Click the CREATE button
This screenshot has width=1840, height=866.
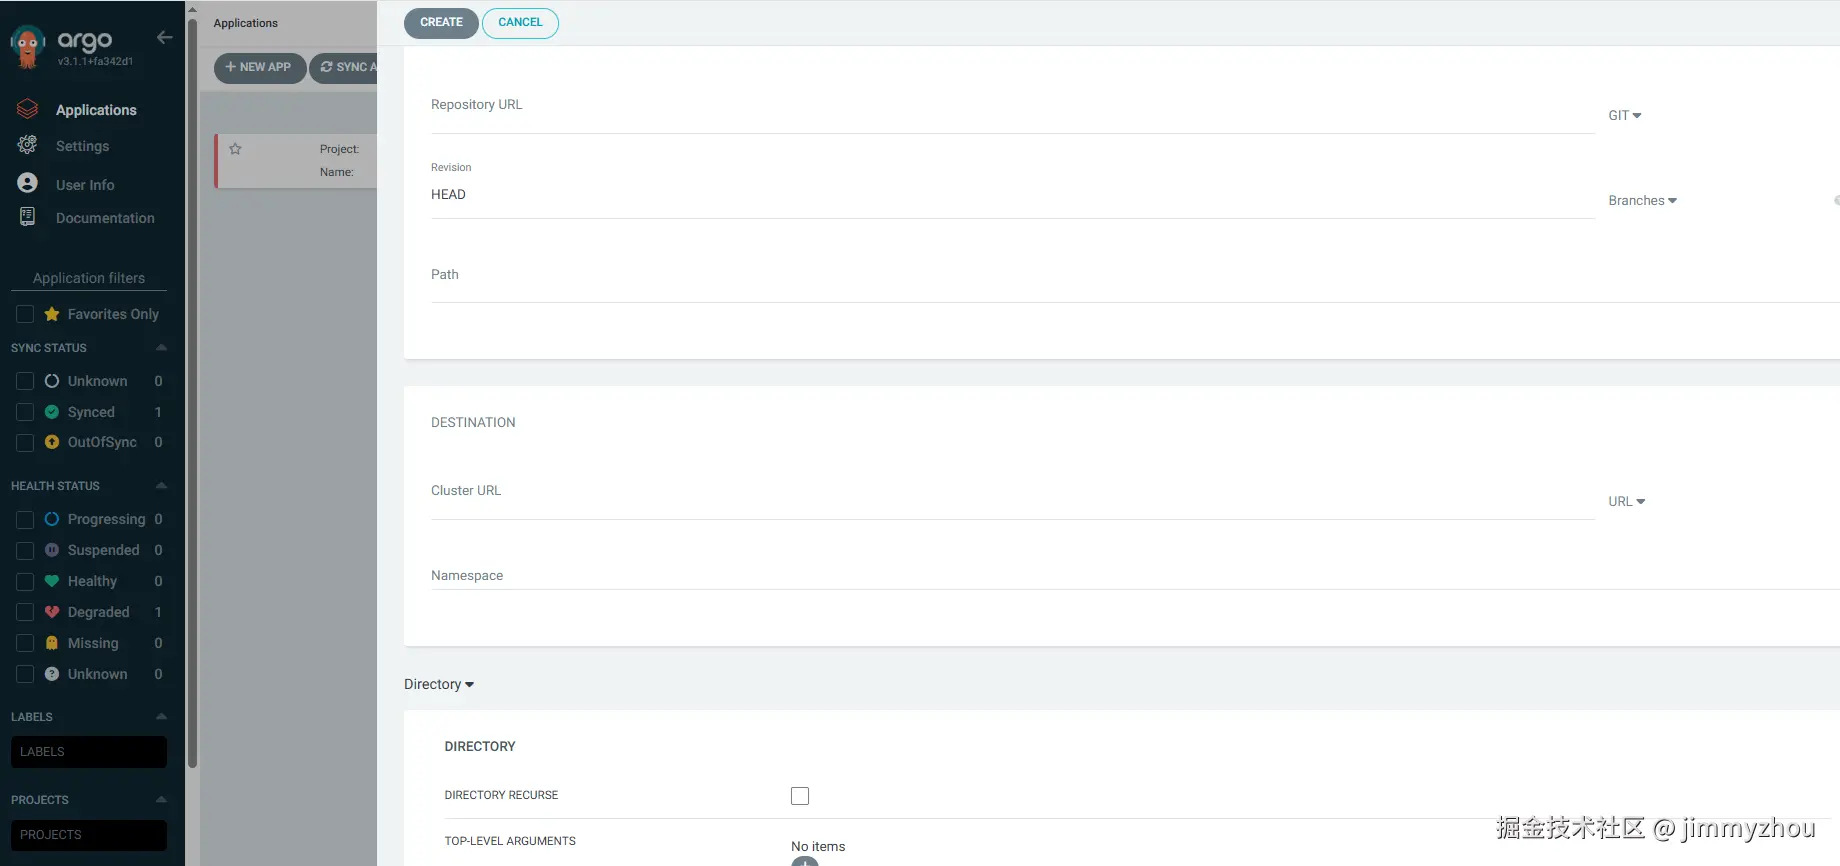point(441,23)
